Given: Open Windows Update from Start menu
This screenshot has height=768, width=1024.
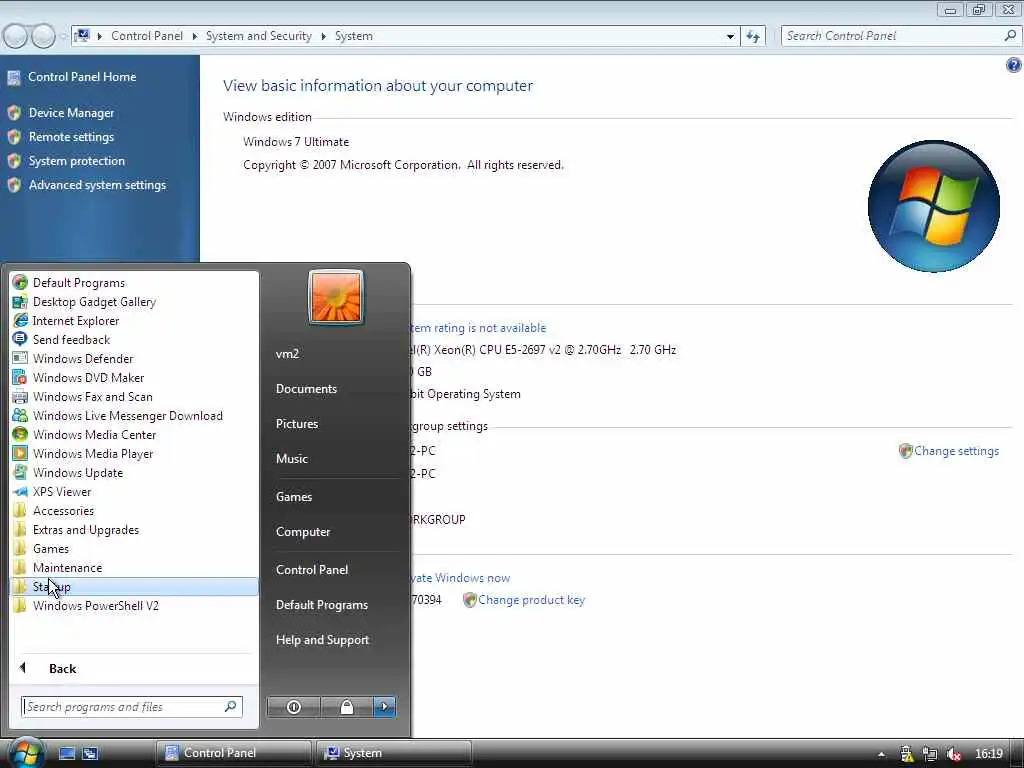Looking at the screenshot, I should click(78, 472).
